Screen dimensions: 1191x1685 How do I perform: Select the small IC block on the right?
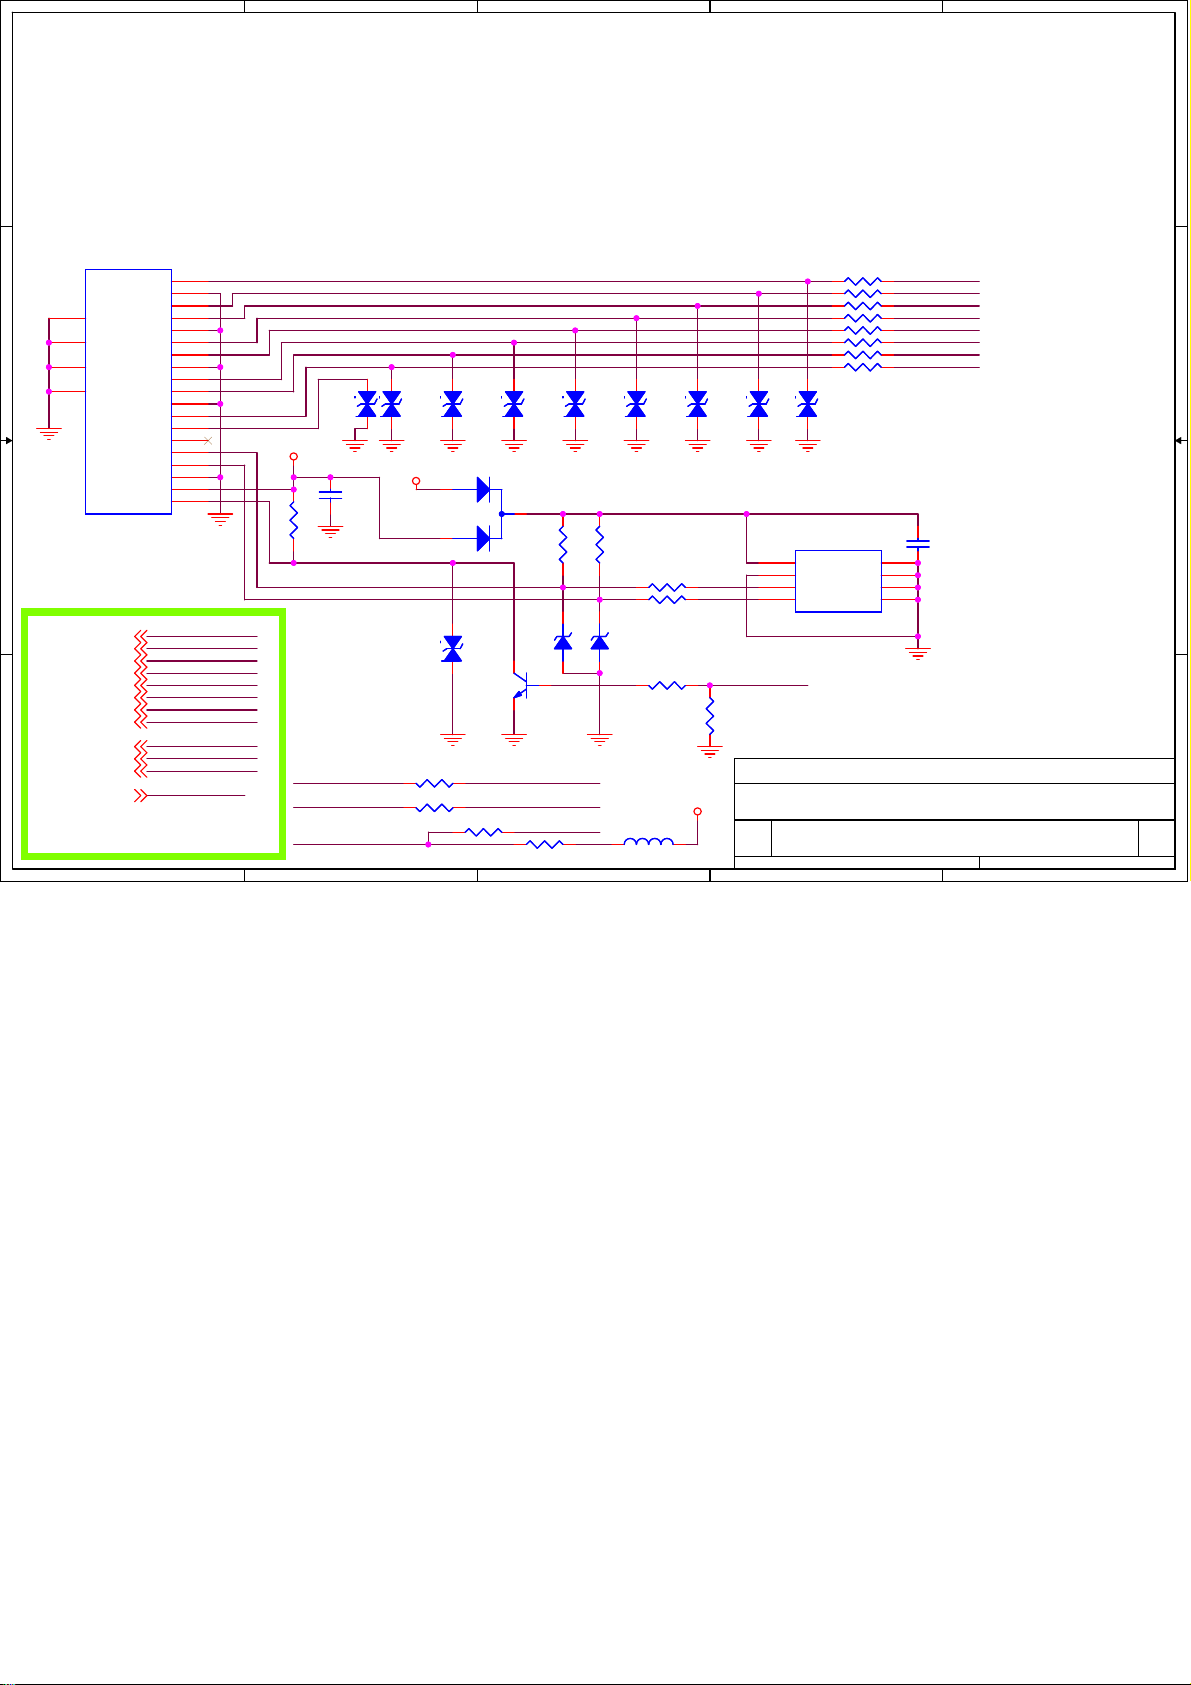[838, 581]
